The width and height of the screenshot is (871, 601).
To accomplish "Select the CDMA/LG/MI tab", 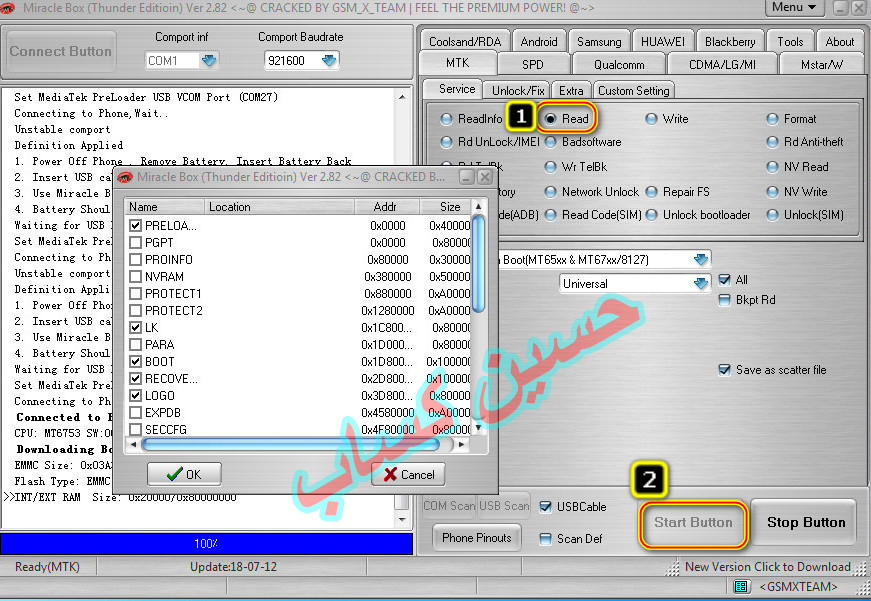I will [722, 64].
